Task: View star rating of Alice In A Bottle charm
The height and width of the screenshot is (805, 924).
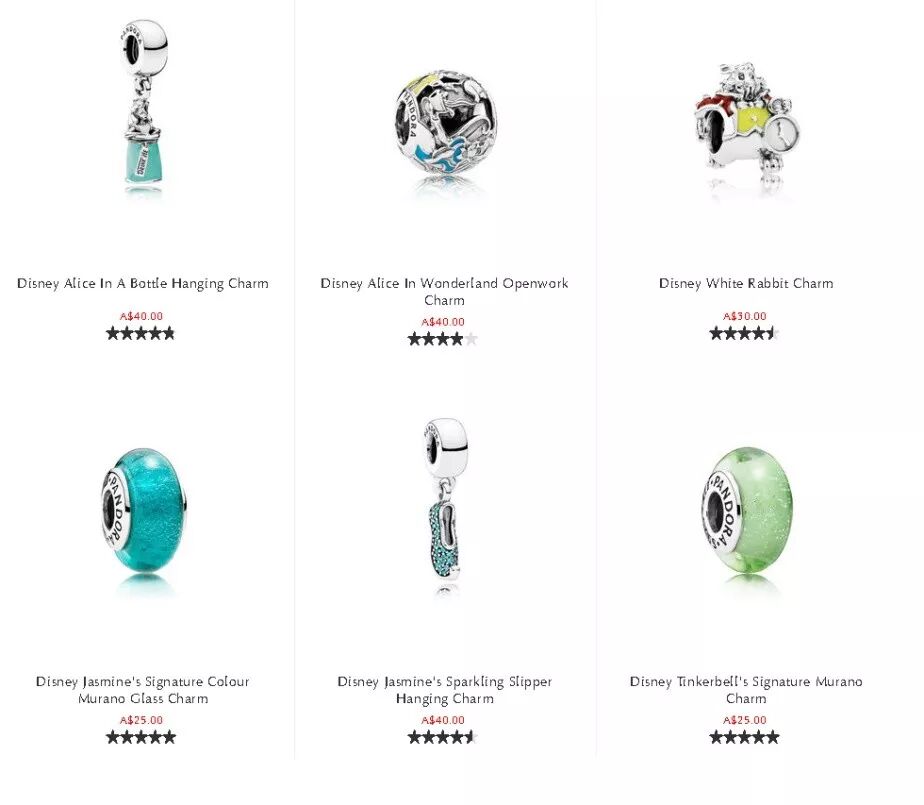Action: (141, 334)
